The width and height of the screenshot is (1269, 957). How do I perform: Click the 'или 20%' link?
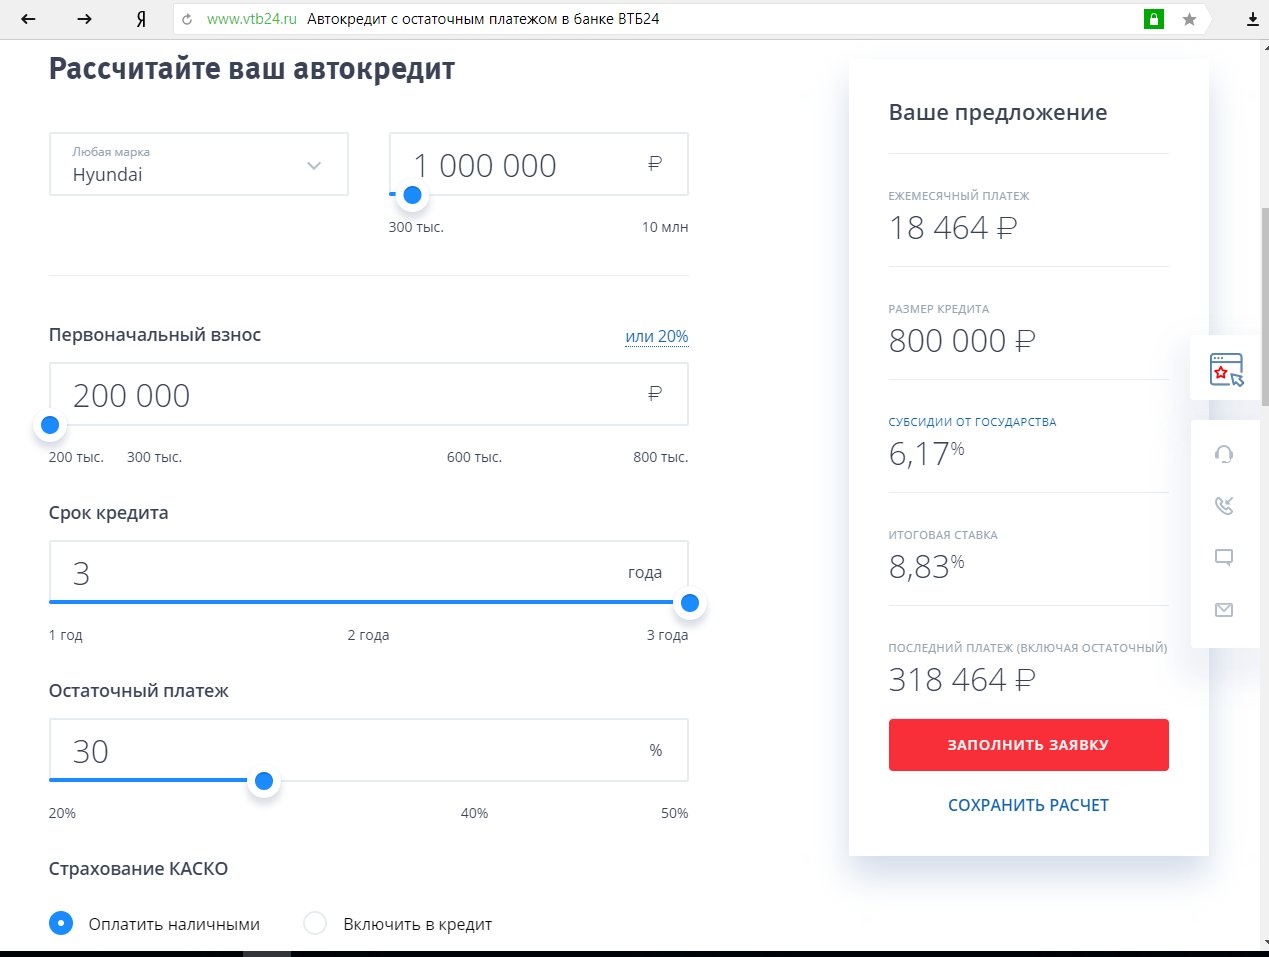coord(656,336)
